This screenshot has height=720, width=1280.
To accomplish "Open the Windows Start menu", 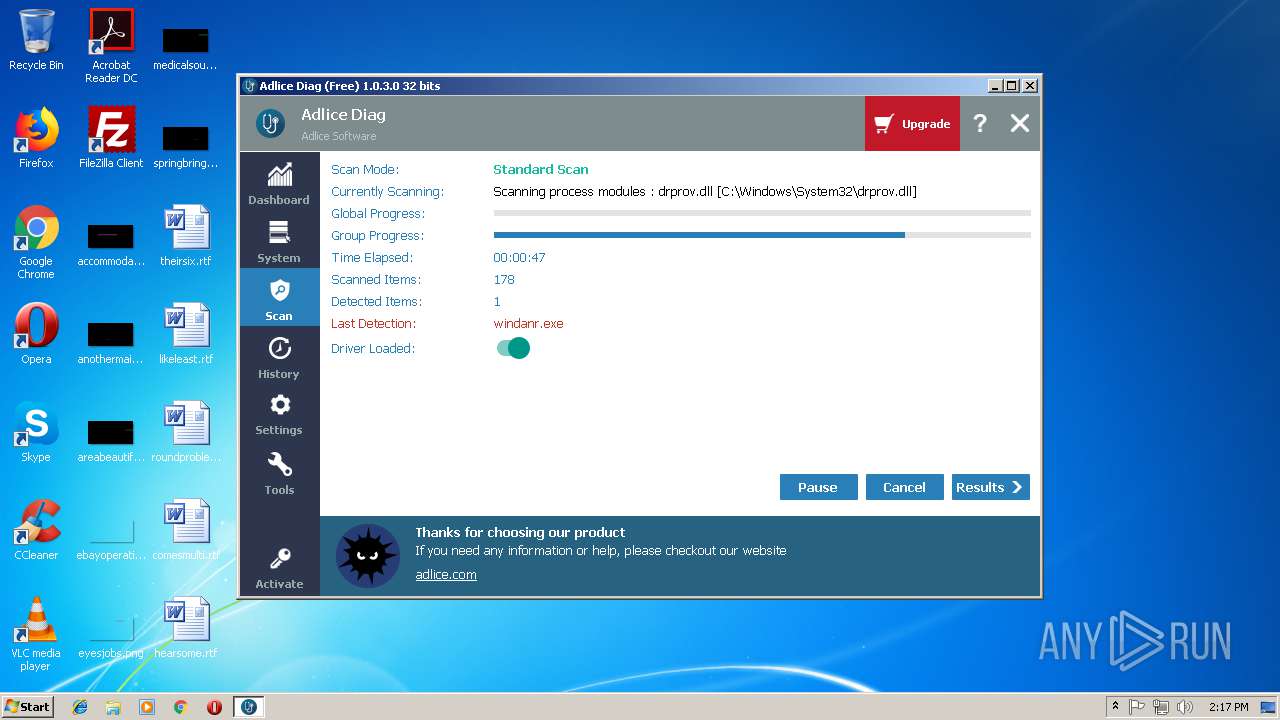I will (x=28, y=707).
